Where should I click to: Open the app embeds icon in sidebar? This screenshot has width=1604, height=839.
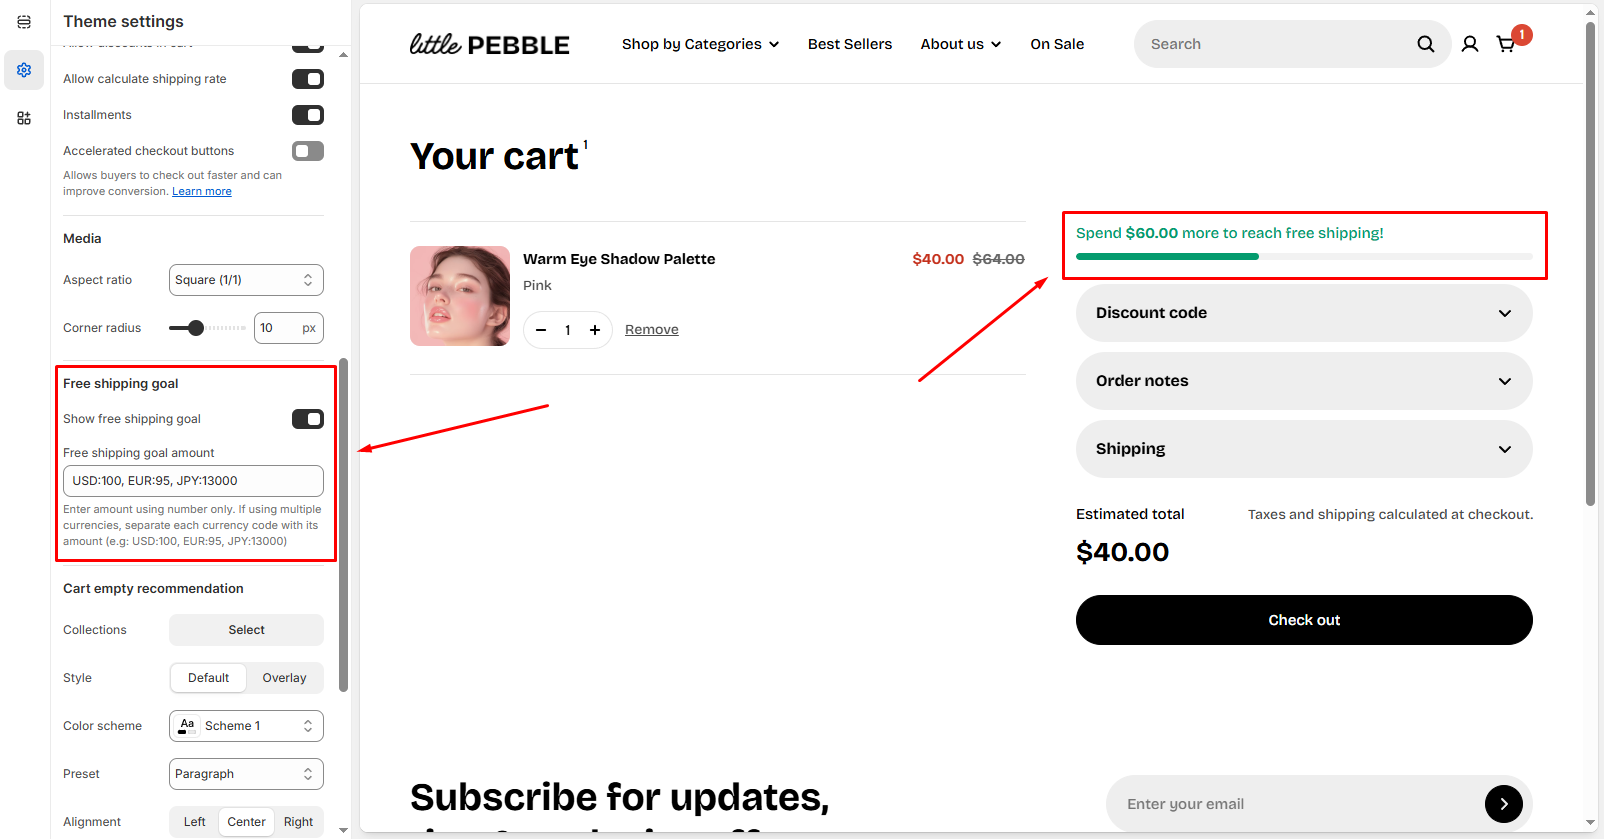[24, 118]
